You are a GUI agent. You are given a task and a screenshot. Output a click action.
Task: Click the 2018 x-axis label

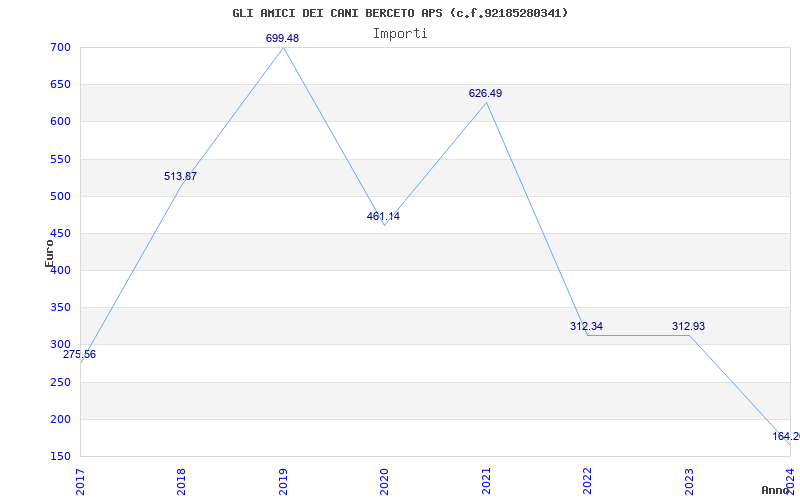(x=182, y=482)
